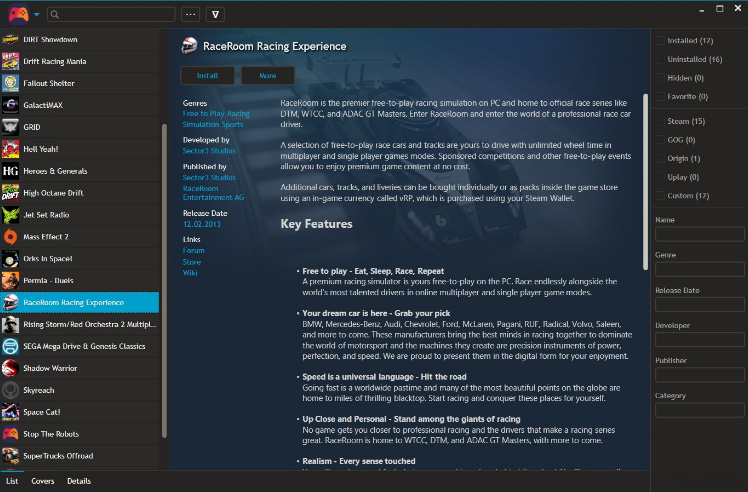Click the Genre filter input field

(699, 269)
